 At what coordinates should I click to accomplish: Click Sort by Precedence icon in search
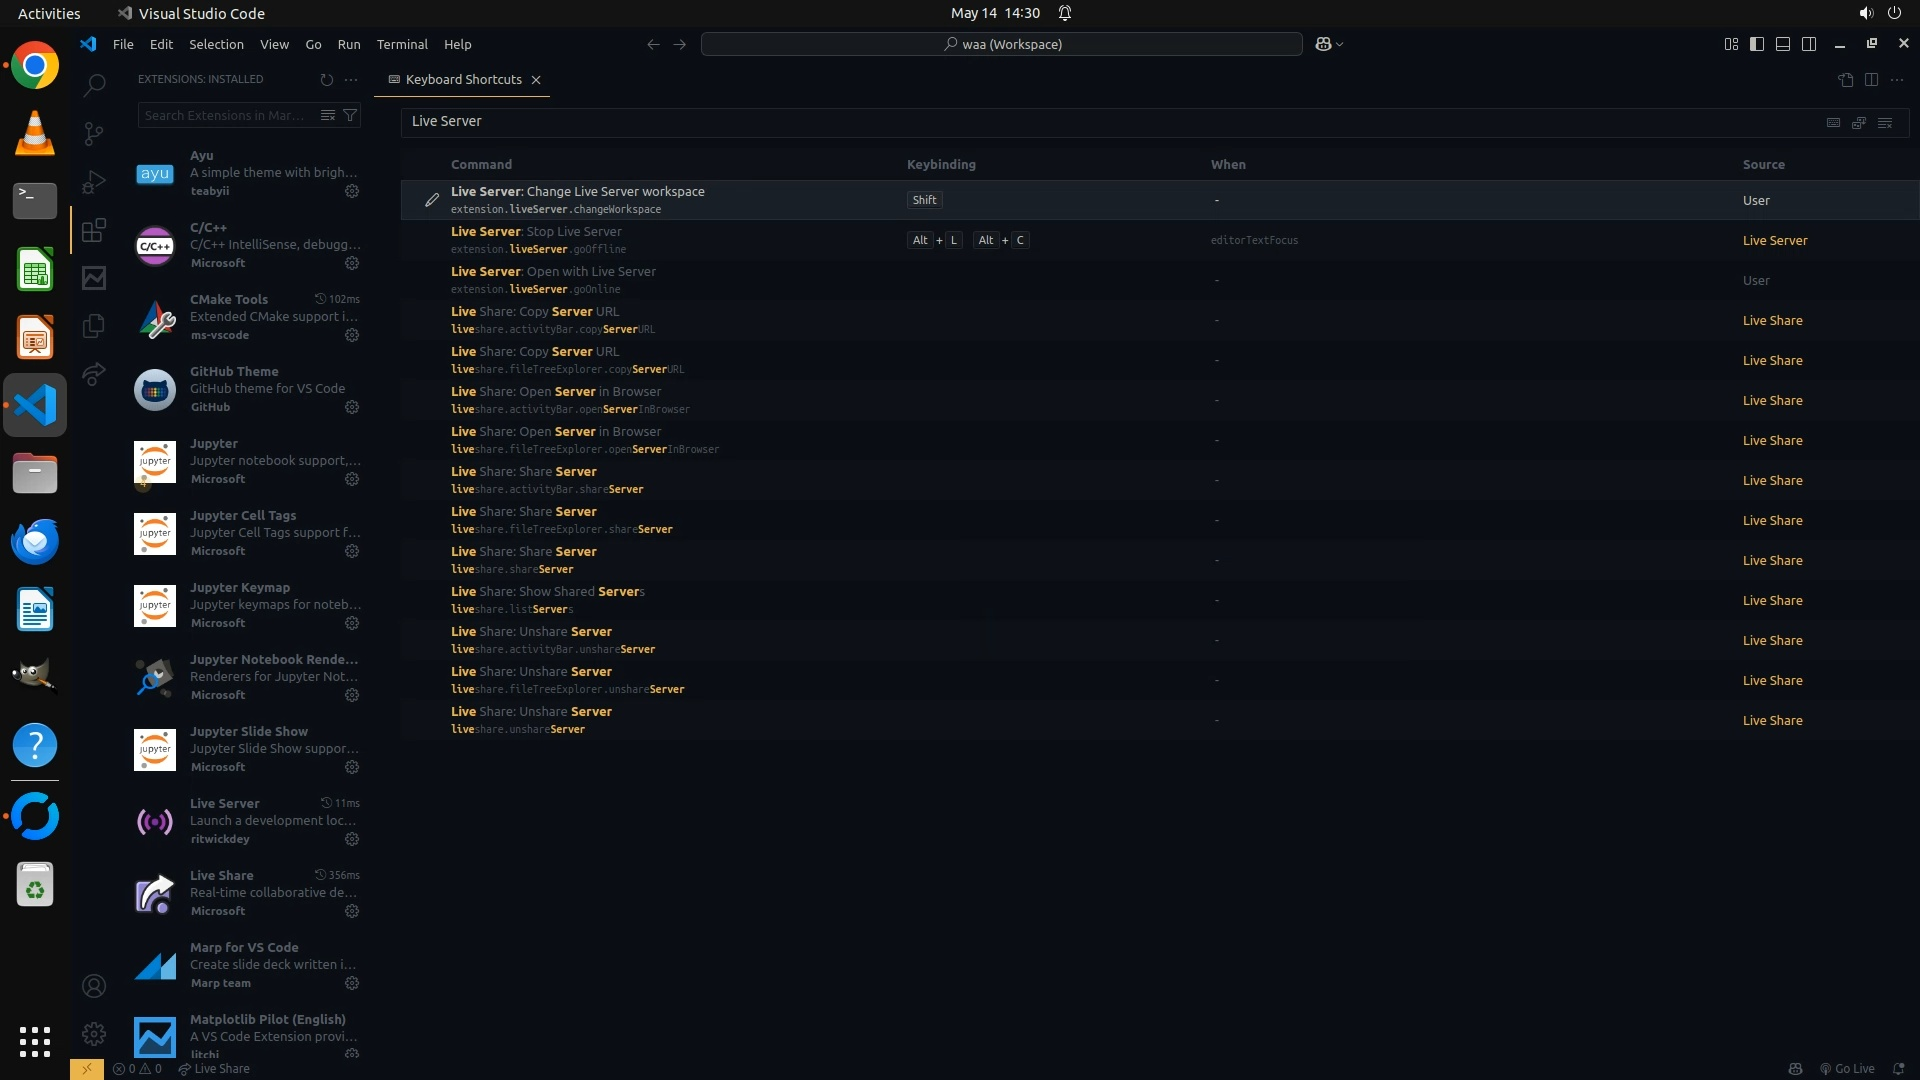(1859, 122)
